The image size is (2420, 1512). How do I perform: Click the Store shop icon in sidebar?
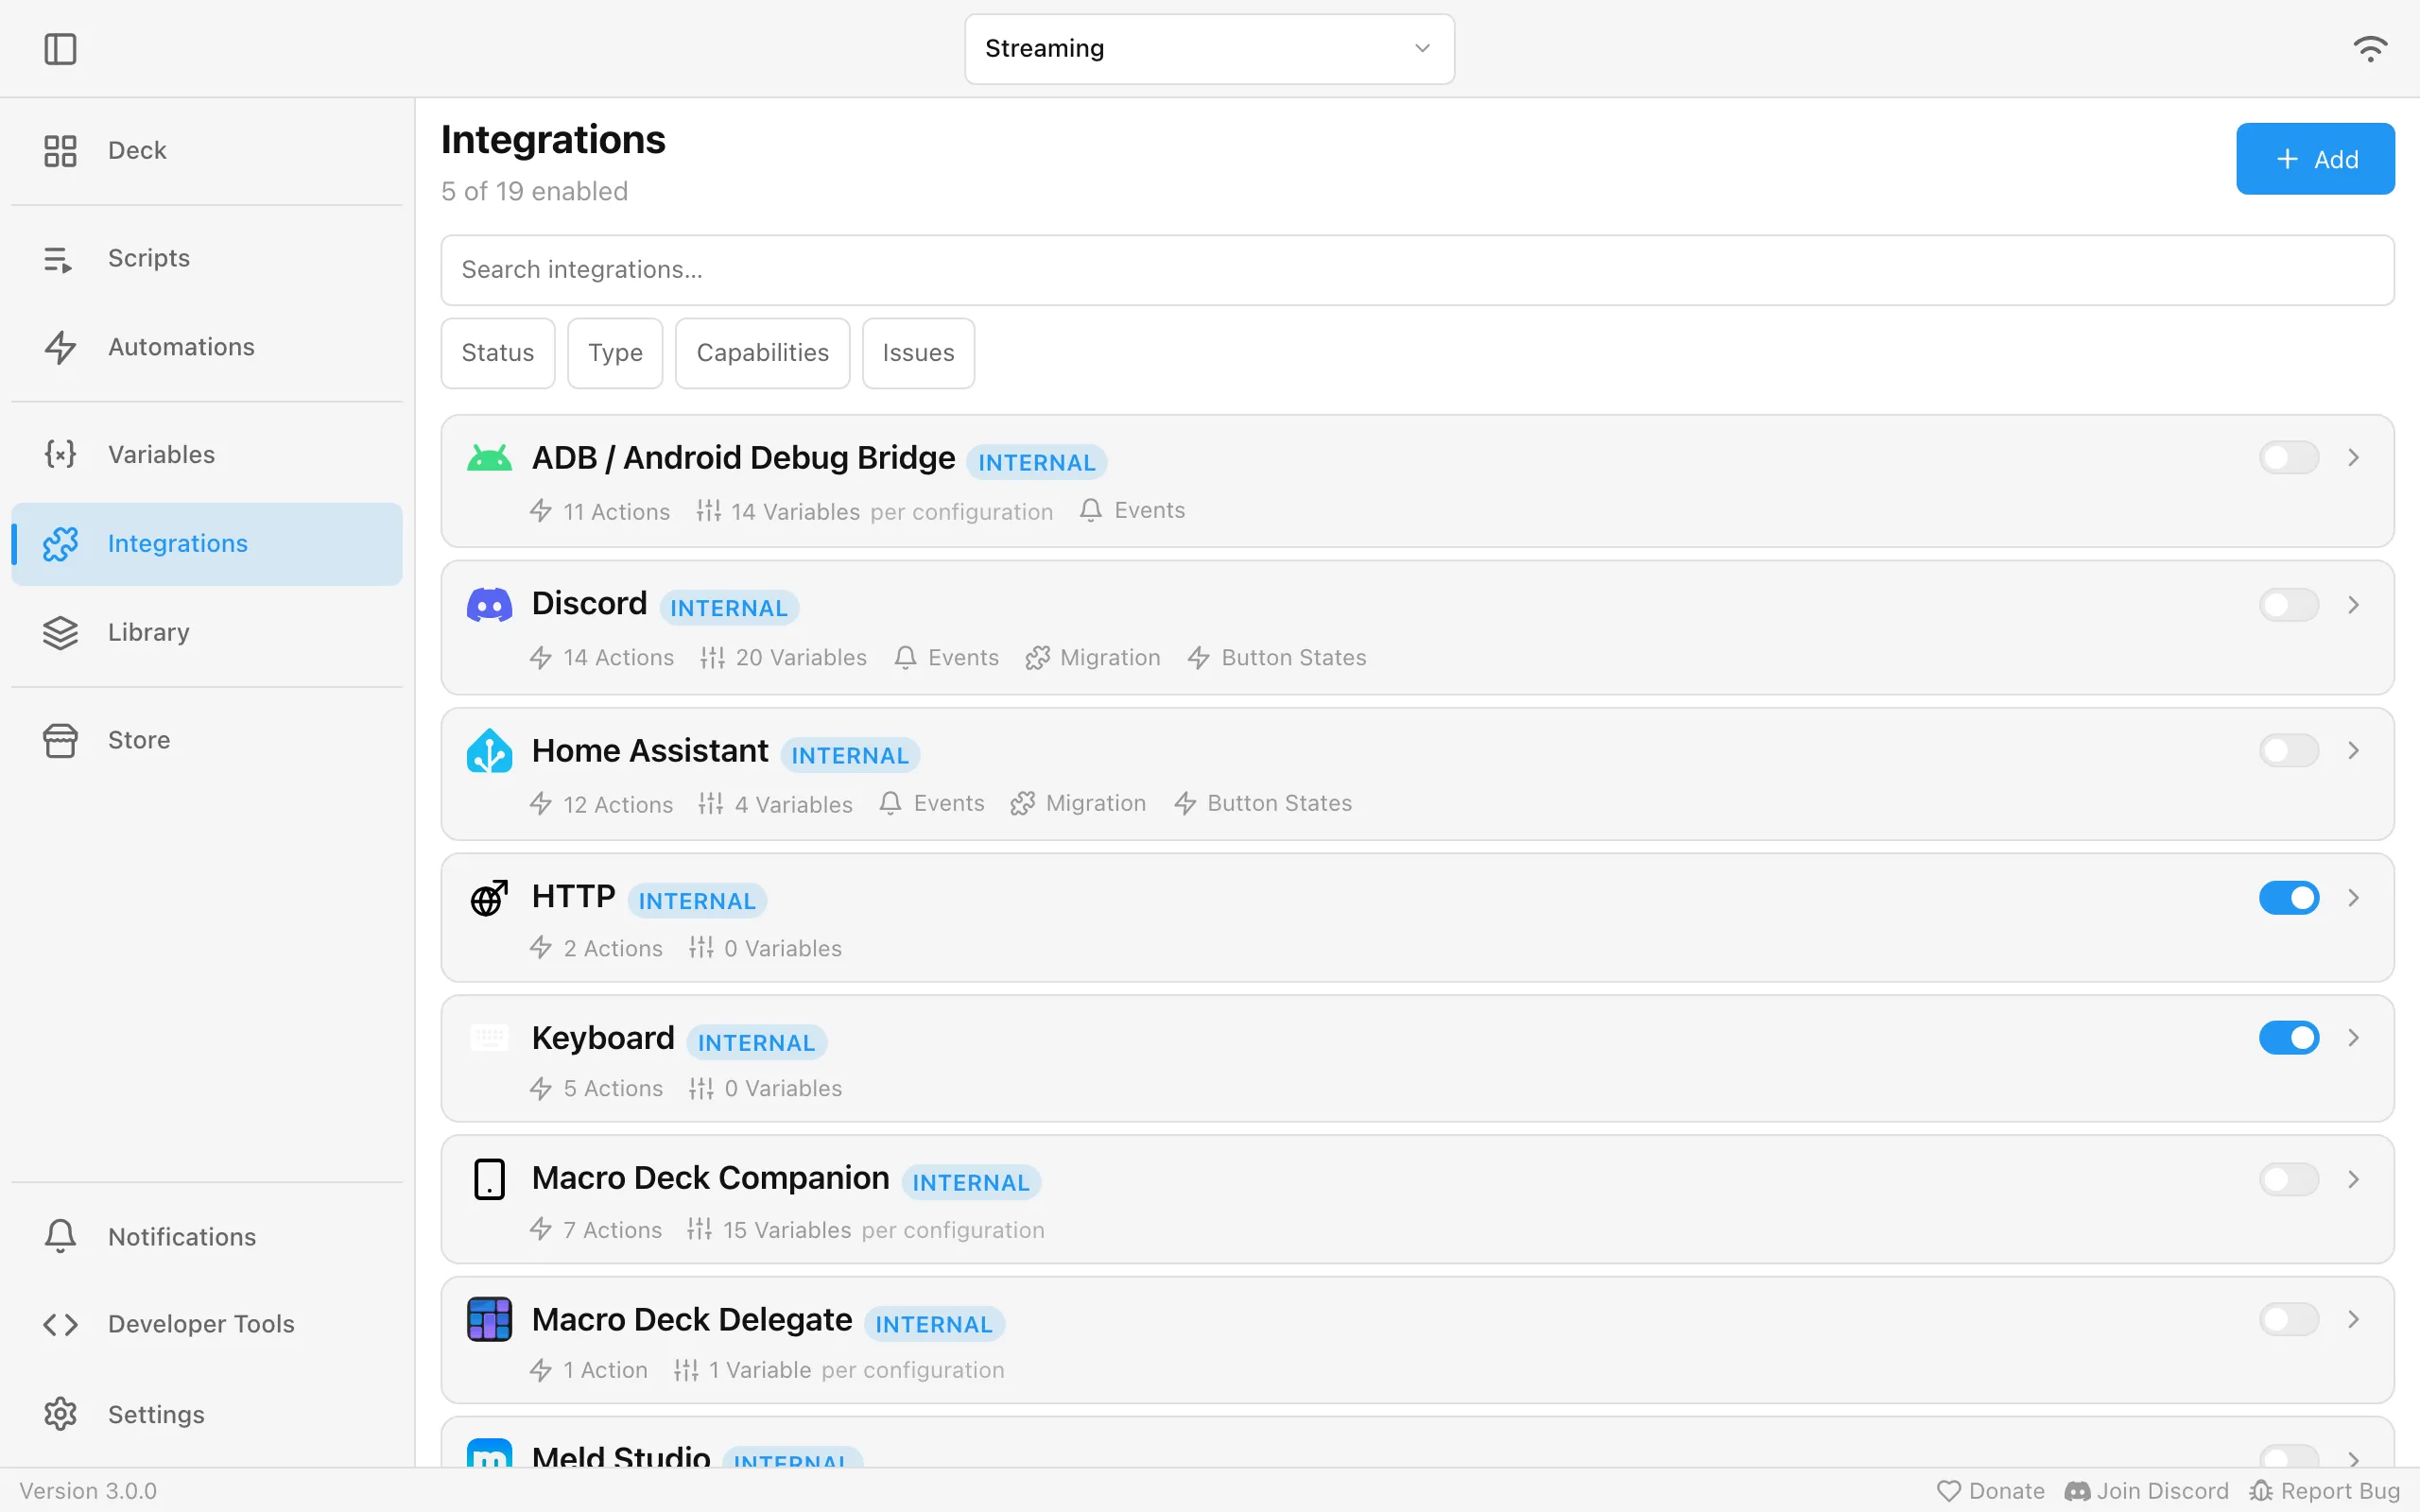click(x=60, y=740)
